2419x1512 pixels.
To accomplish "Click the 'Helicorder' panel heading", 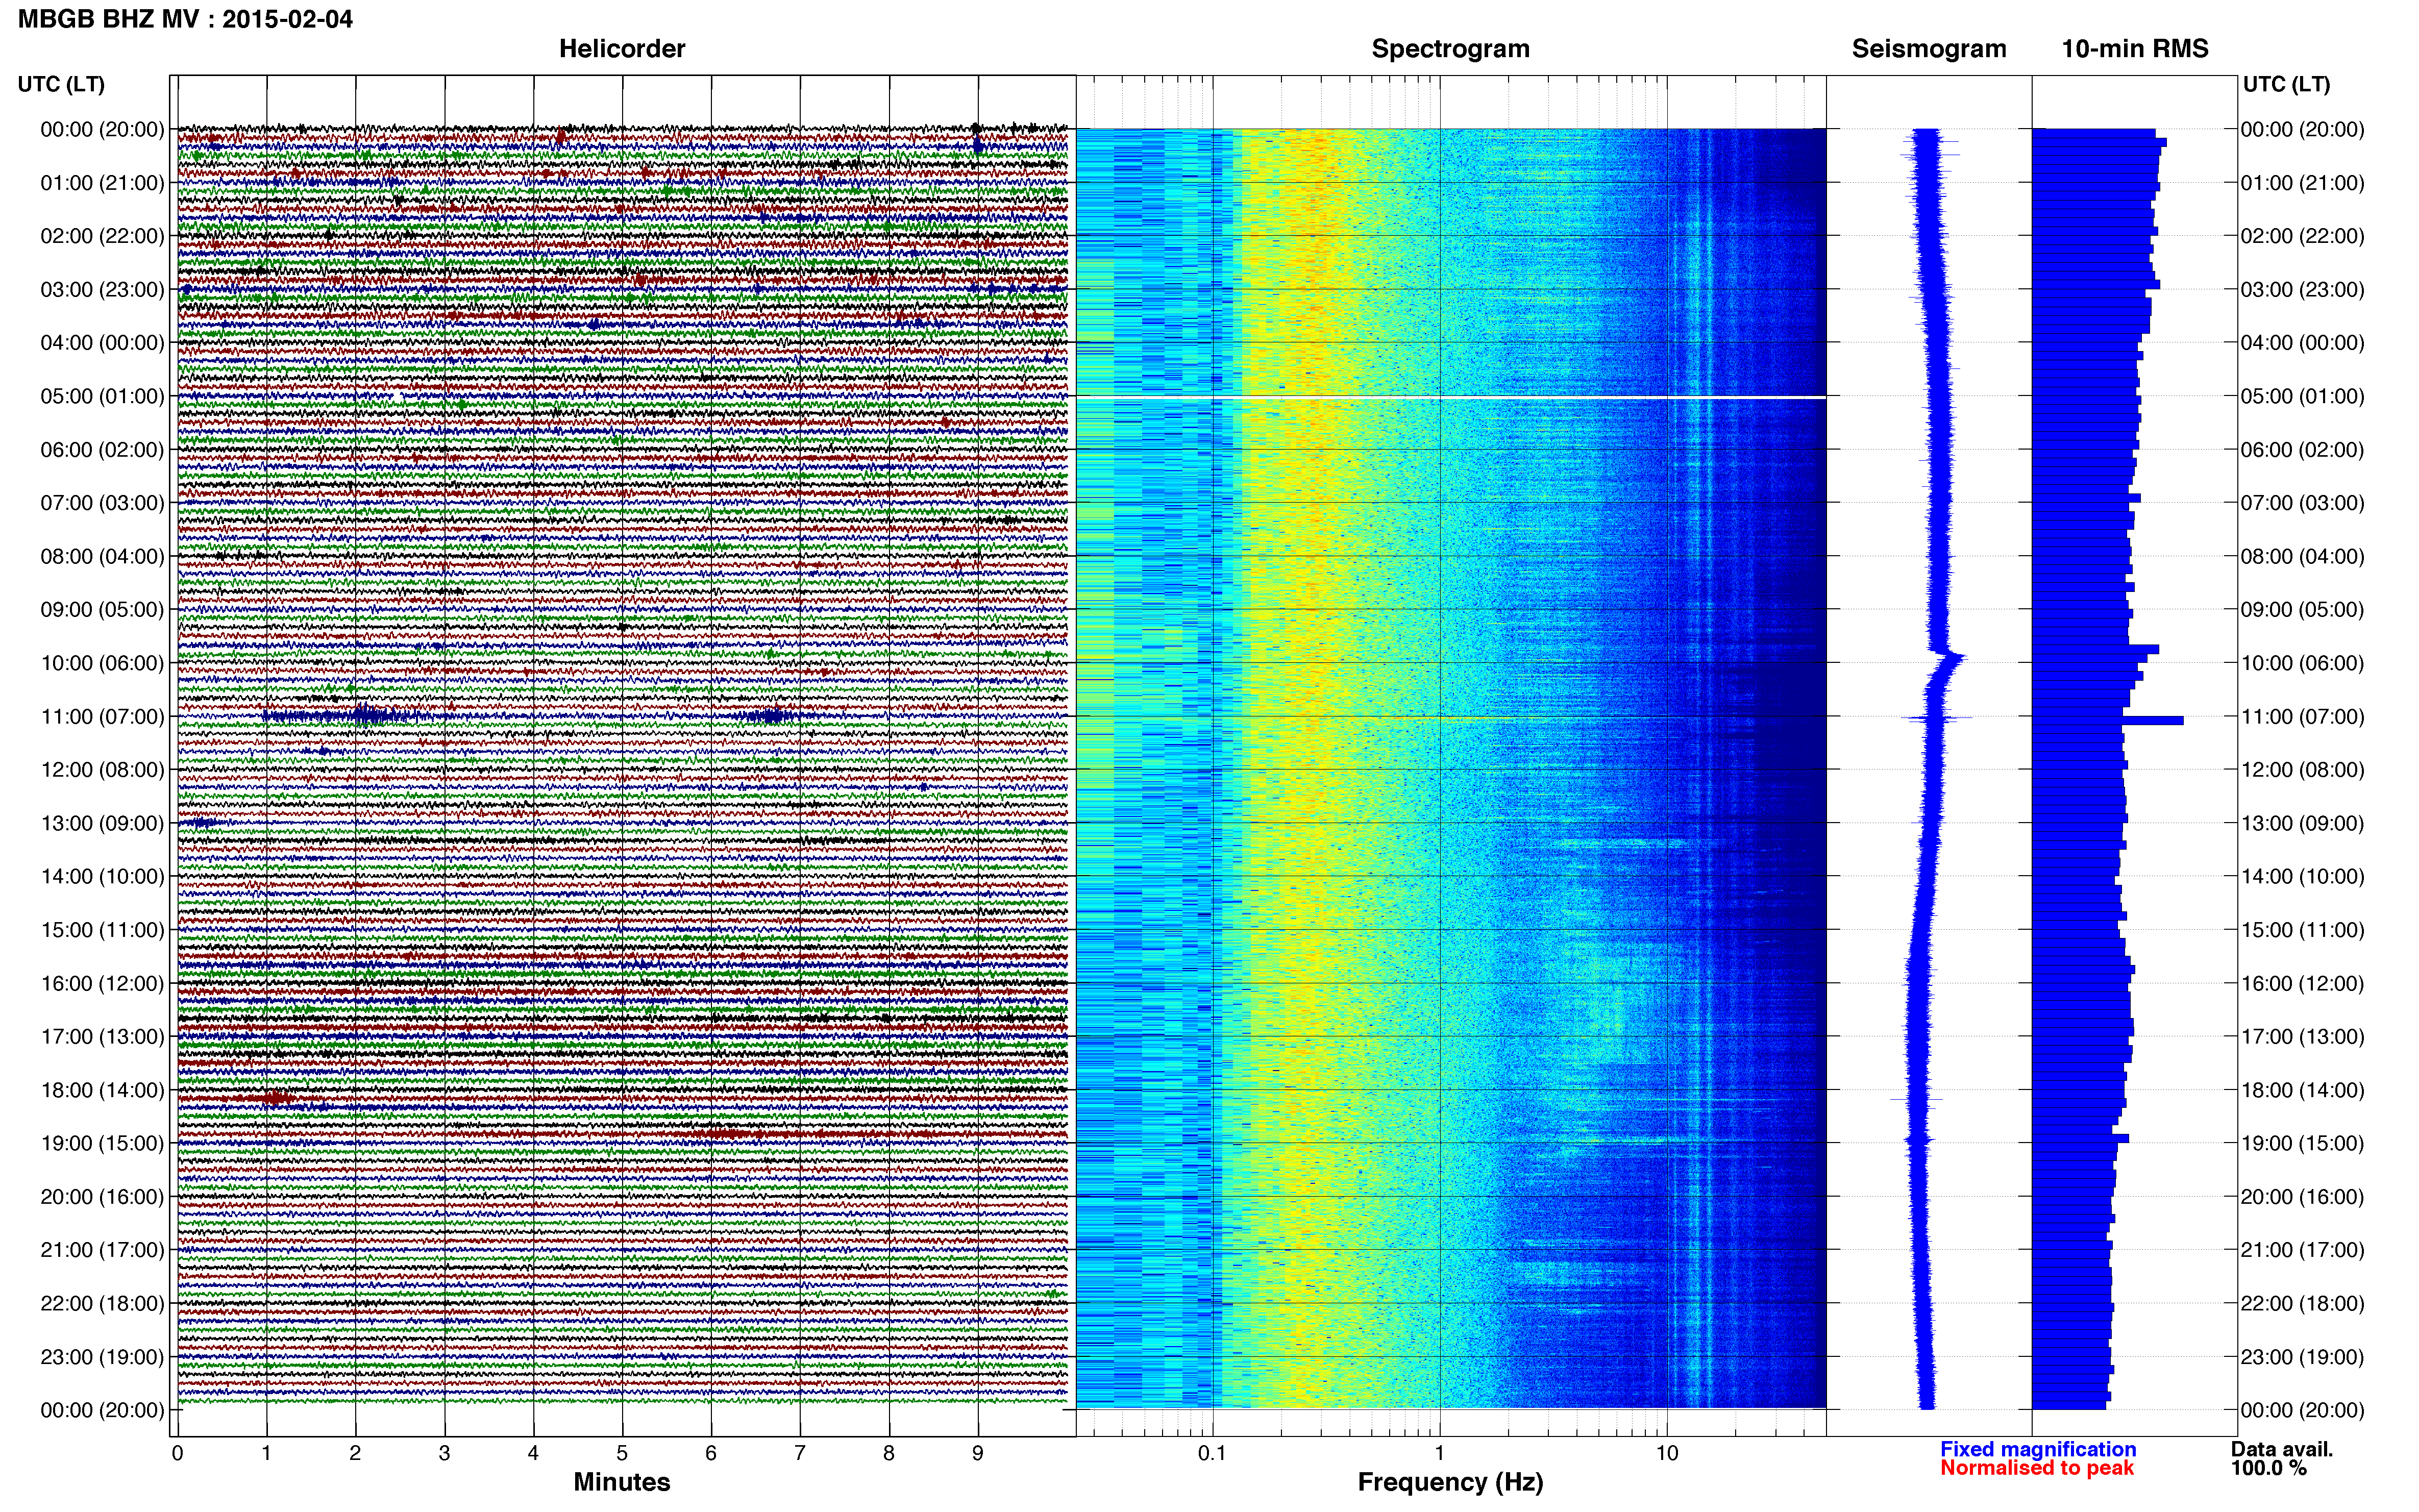I will coord(622,49).
